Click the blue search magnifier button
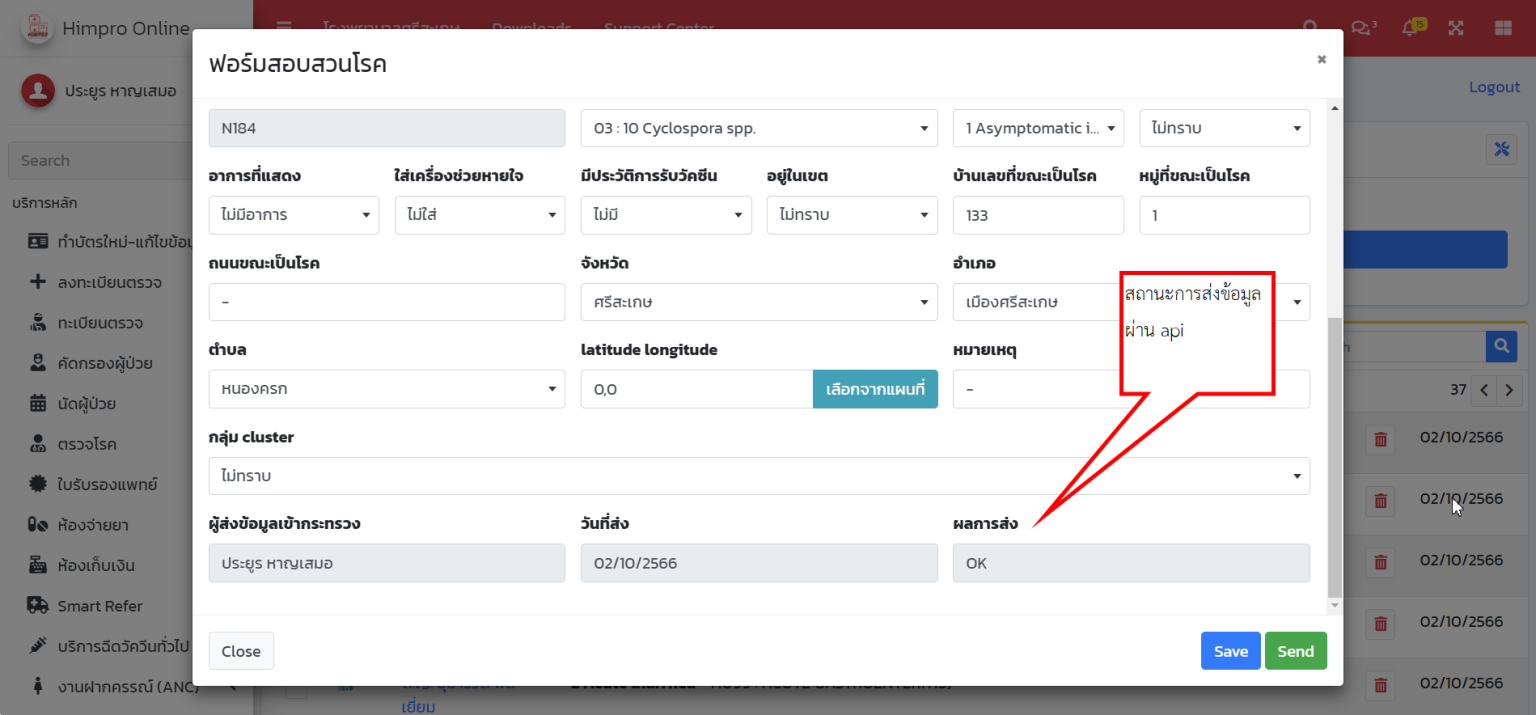 click(x=1501, y=346)
